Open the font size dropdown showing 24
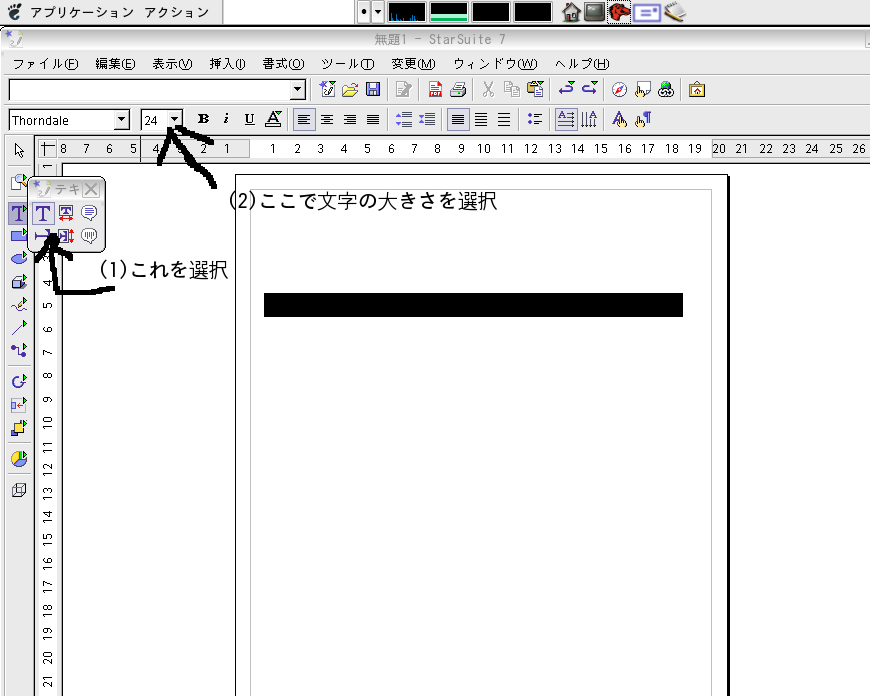Image resolution: width=870 pixels, height=696 pixels. 175,120
